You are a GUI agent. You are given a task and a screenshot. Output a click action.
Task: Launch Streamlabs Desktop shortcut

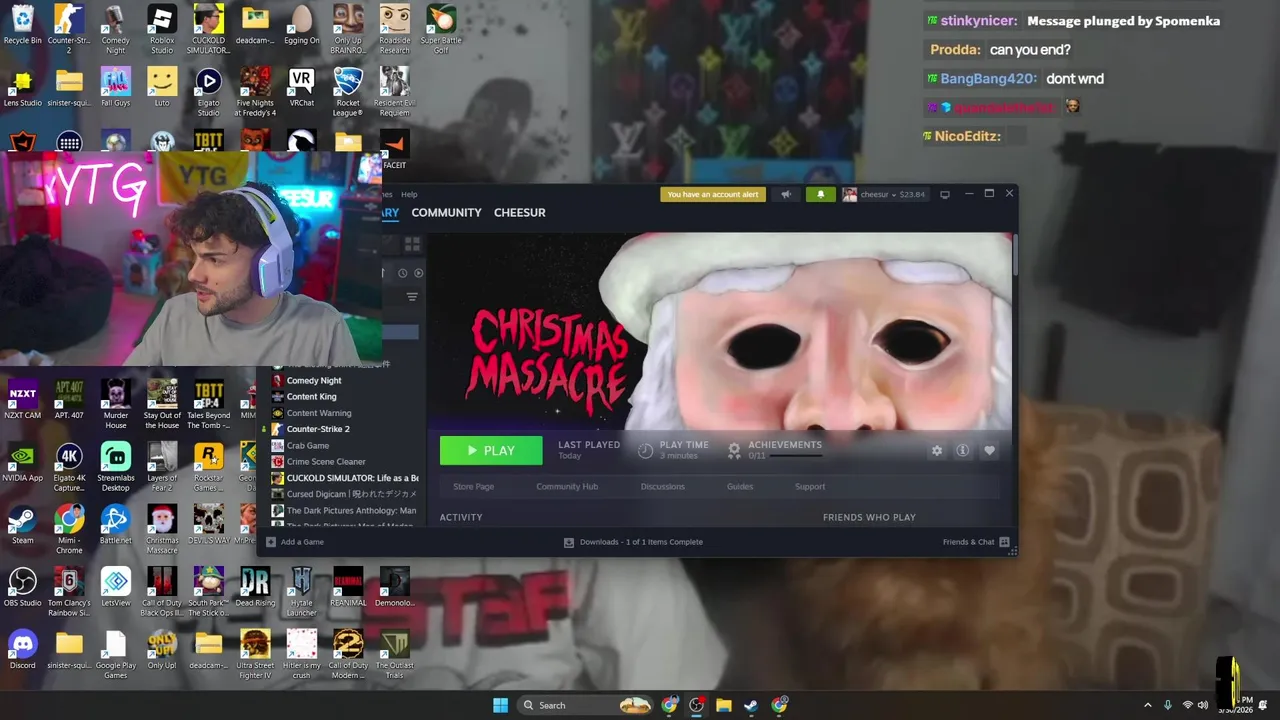[x=115, y=467]
